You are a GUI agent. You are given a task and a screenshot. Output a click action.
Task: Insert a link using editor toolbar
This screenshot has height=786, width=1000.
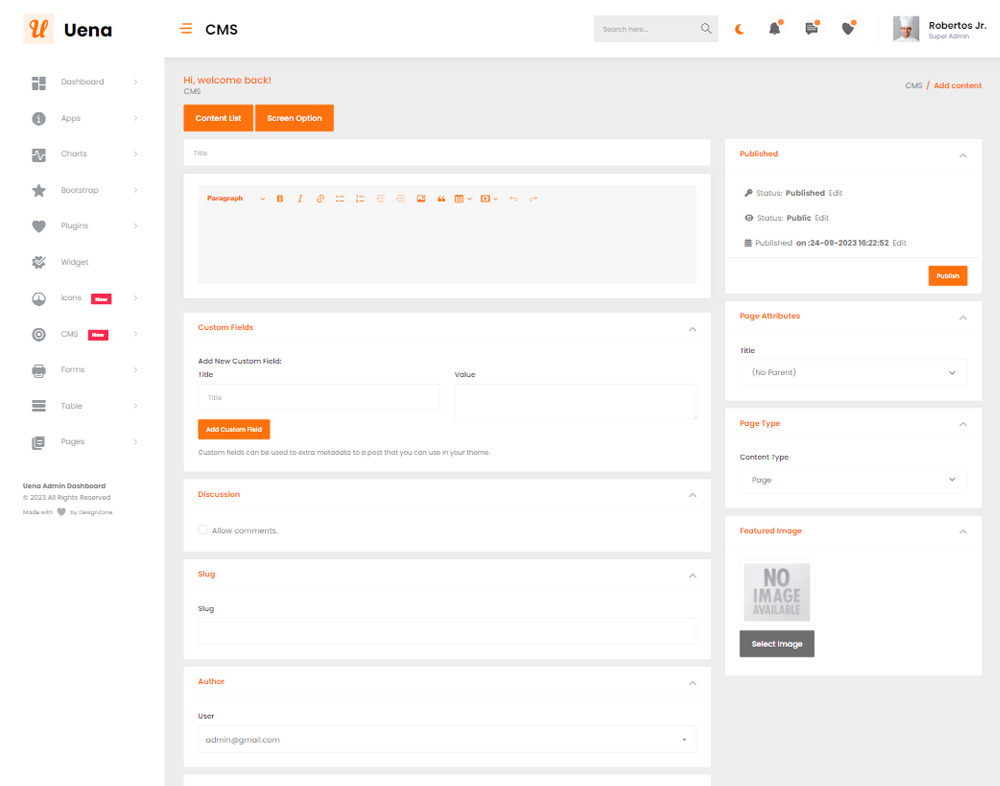[x=320, y=199]
